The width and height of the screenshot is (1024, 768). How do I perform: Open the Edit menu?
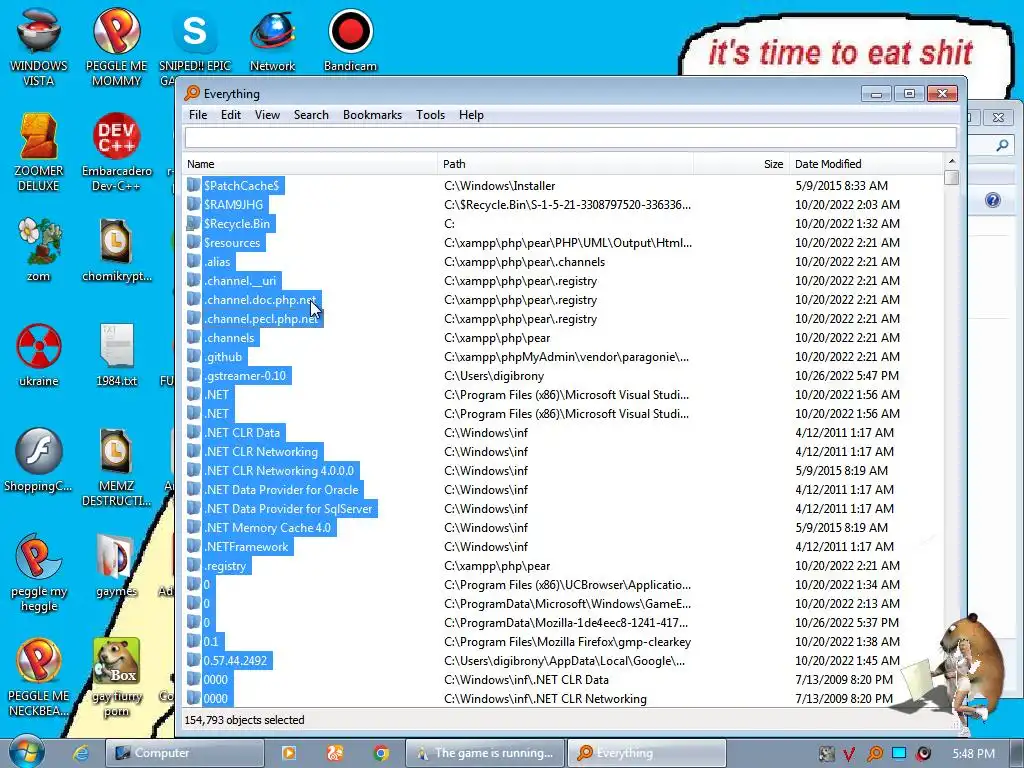(x=231, y=115)
